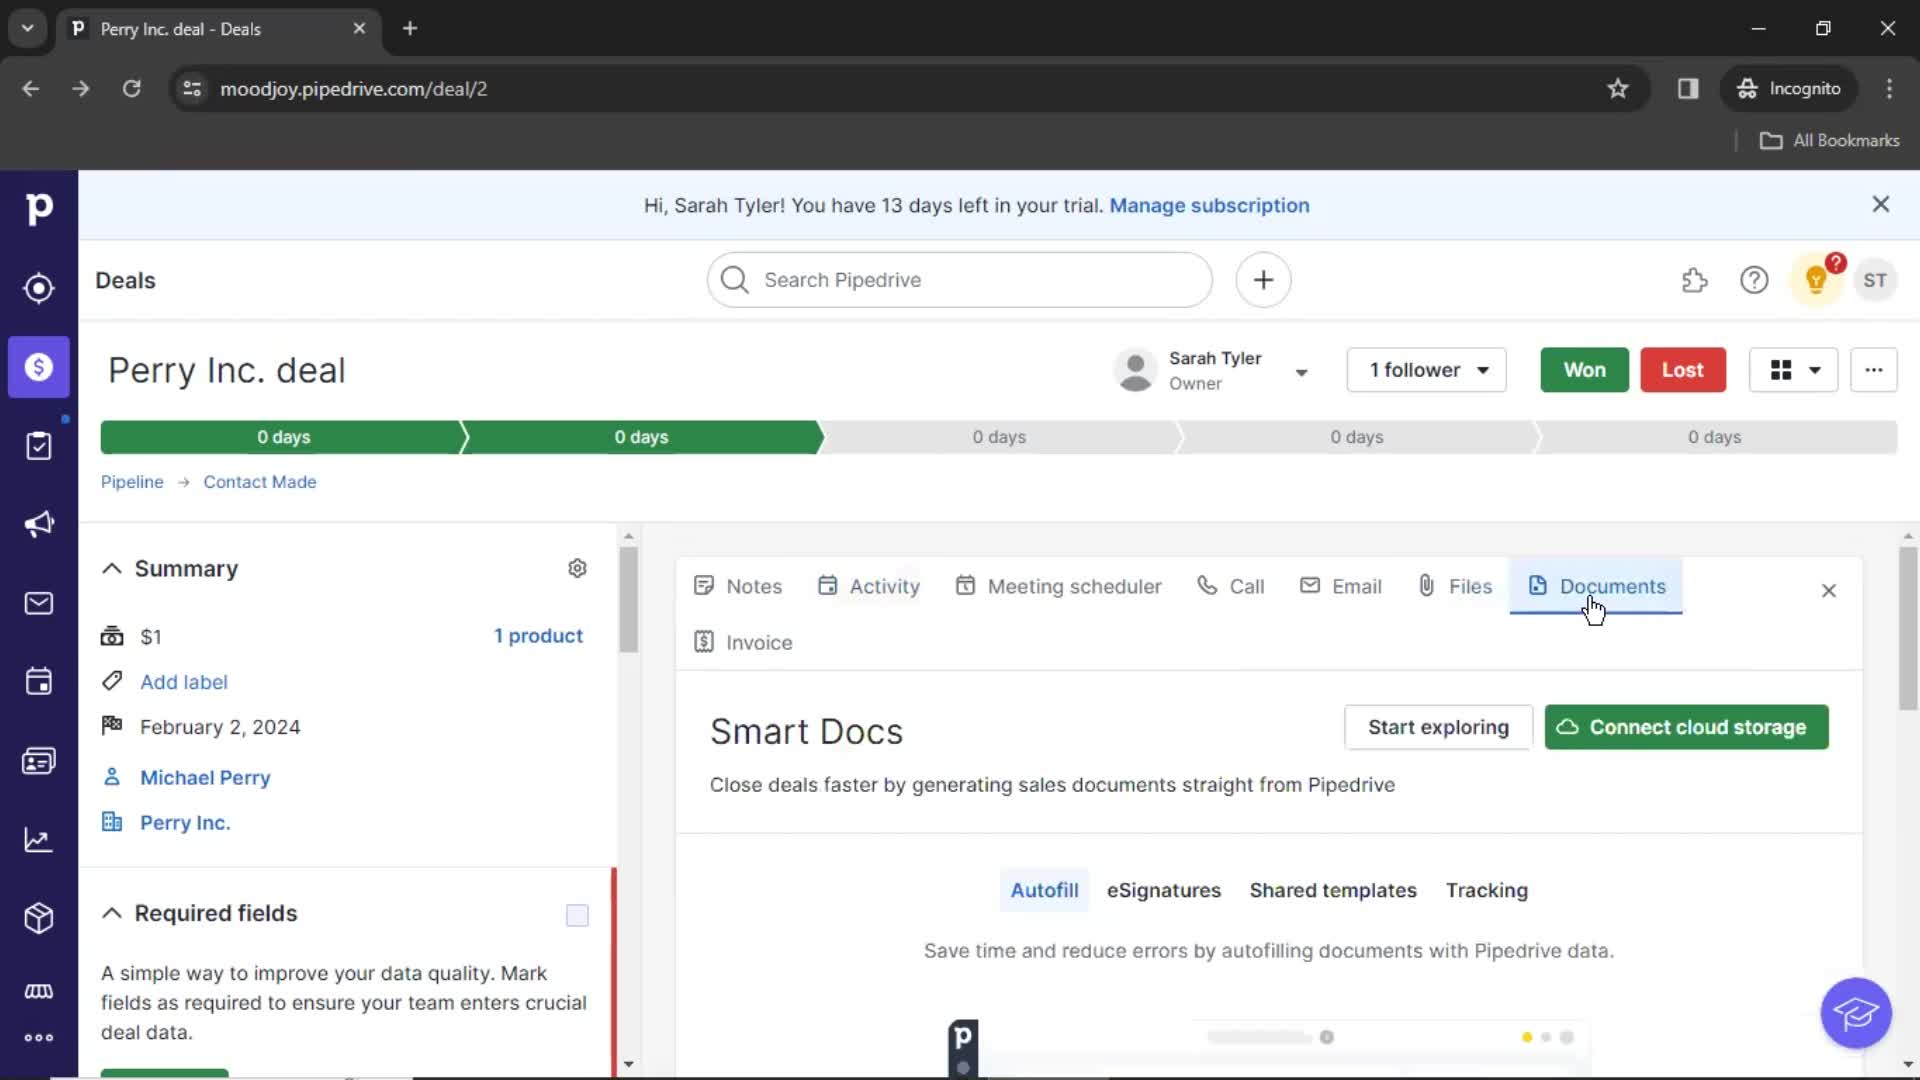Mark deal as Lost
The width and height of the screenshot is (1920, 1080).
(x=1683, y=370)
